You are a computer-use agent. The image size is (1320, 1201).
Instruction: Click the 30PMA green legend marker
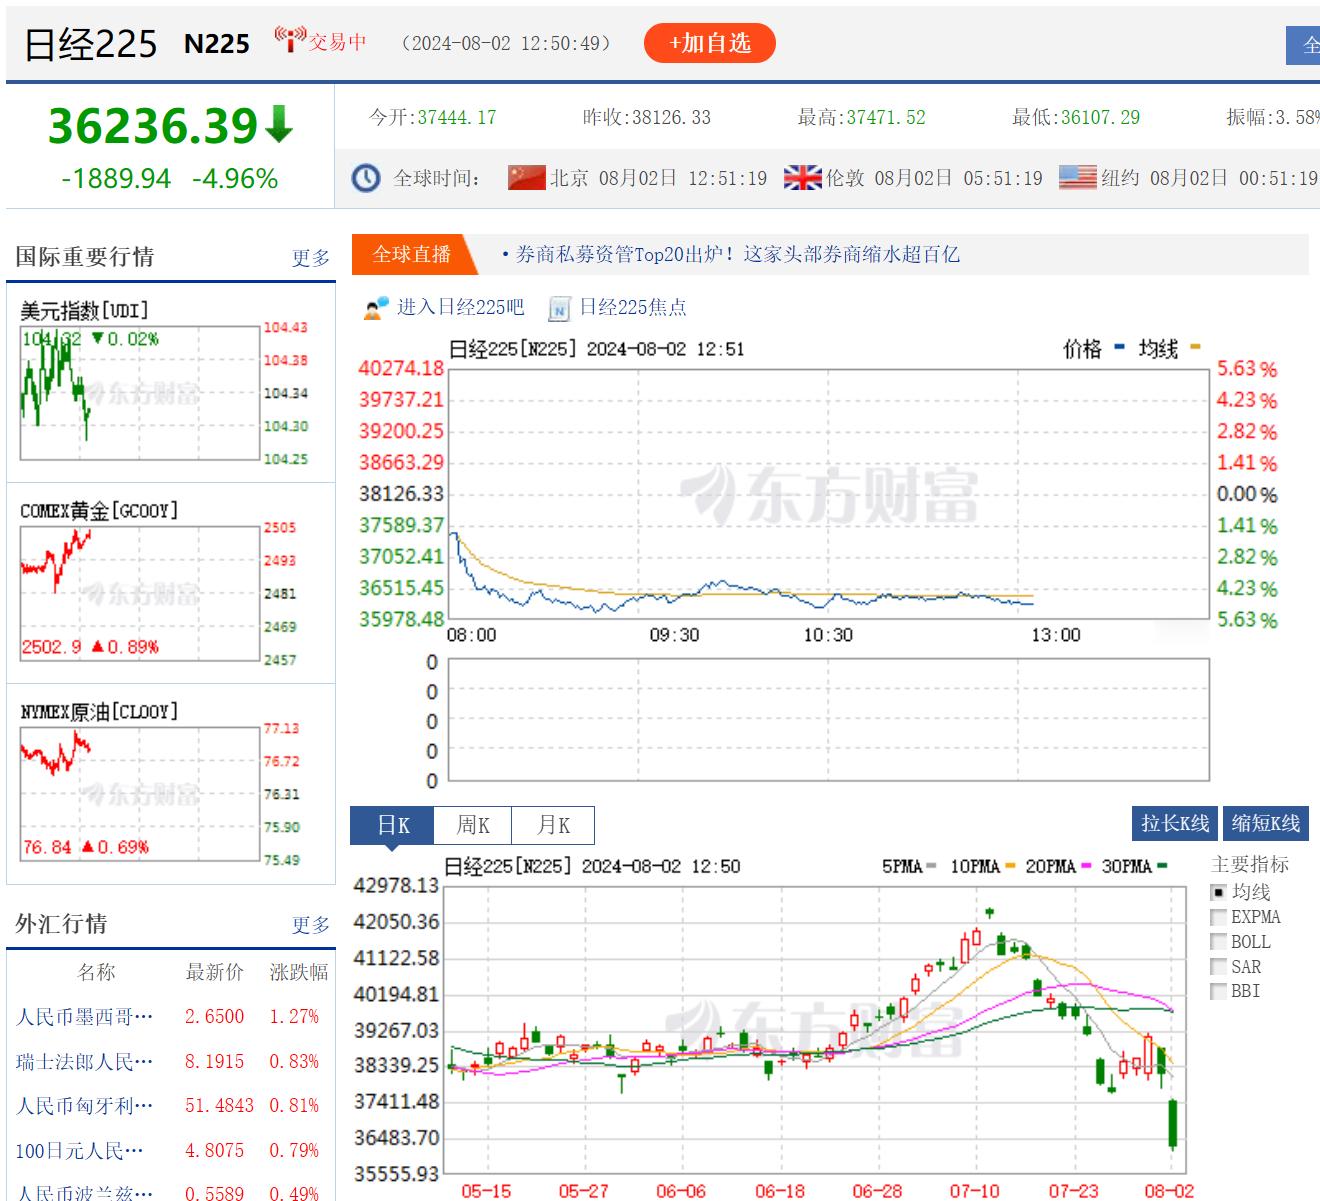[1162, 866]
